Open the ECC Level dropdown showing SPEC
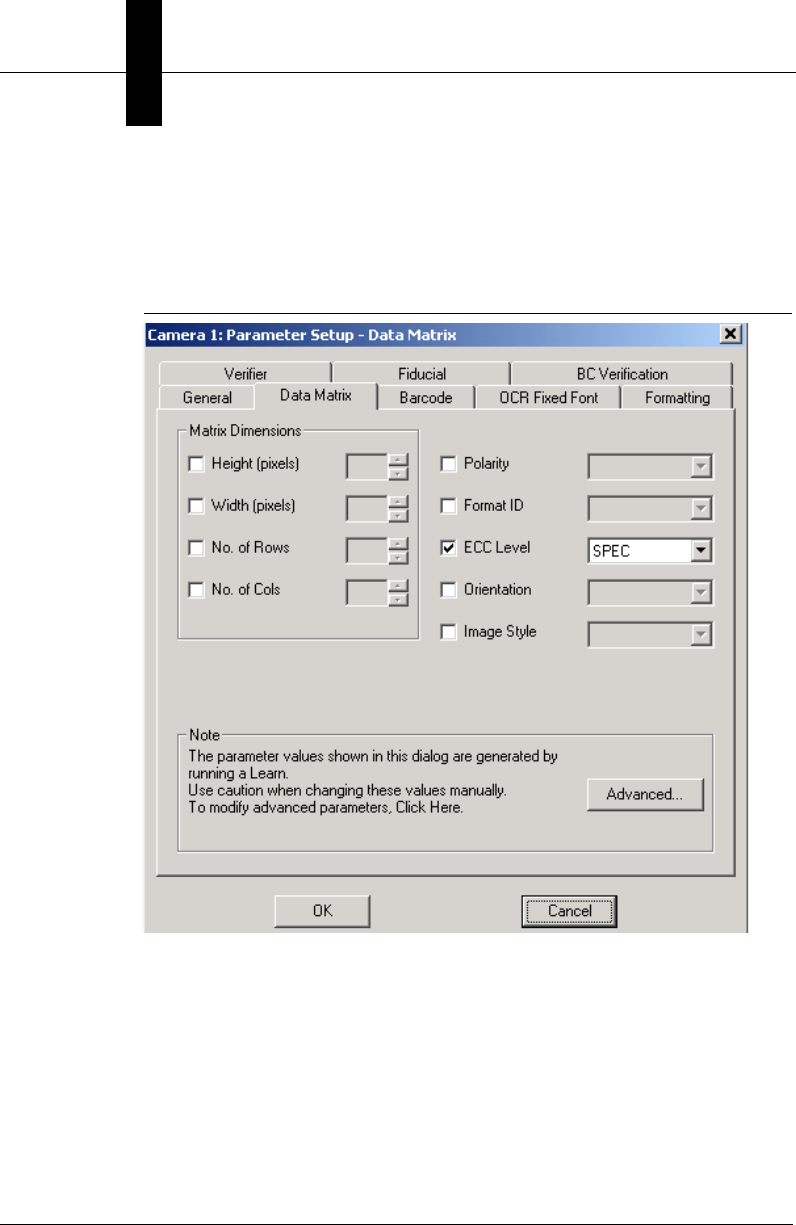This screenshot has width=796, height=1225. point(651,550)
